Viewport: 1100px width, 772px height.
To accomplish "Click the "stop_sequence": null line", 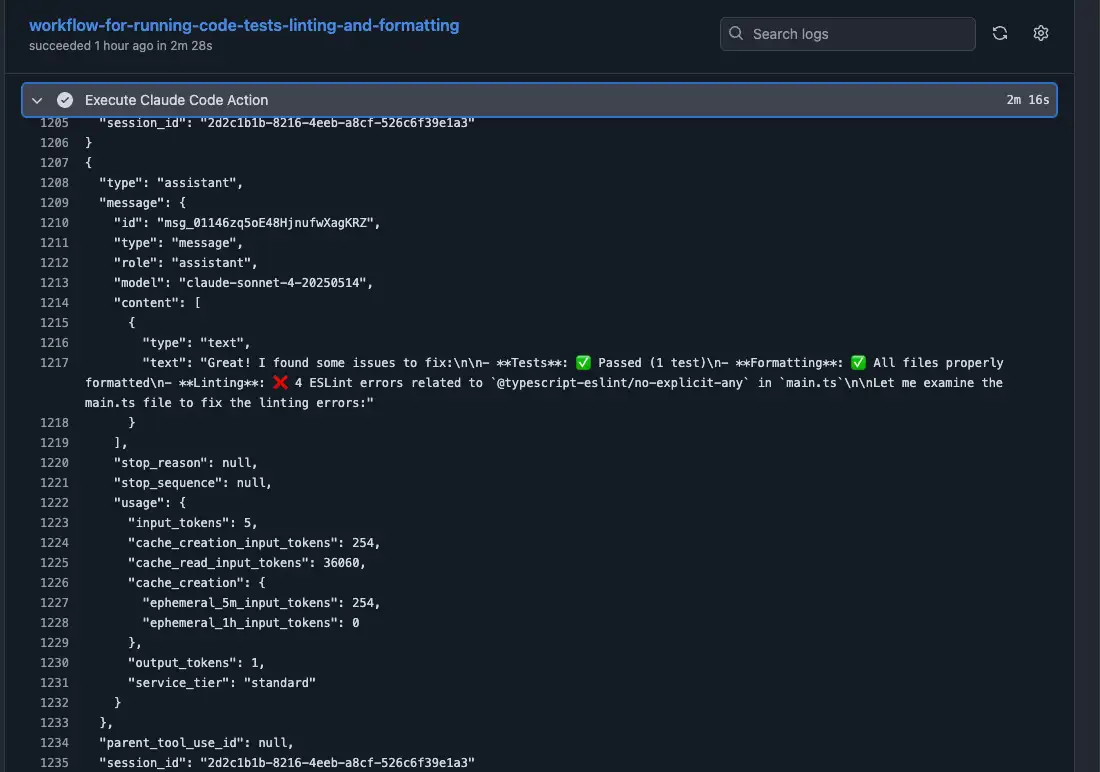I will (x=192, y=483).
